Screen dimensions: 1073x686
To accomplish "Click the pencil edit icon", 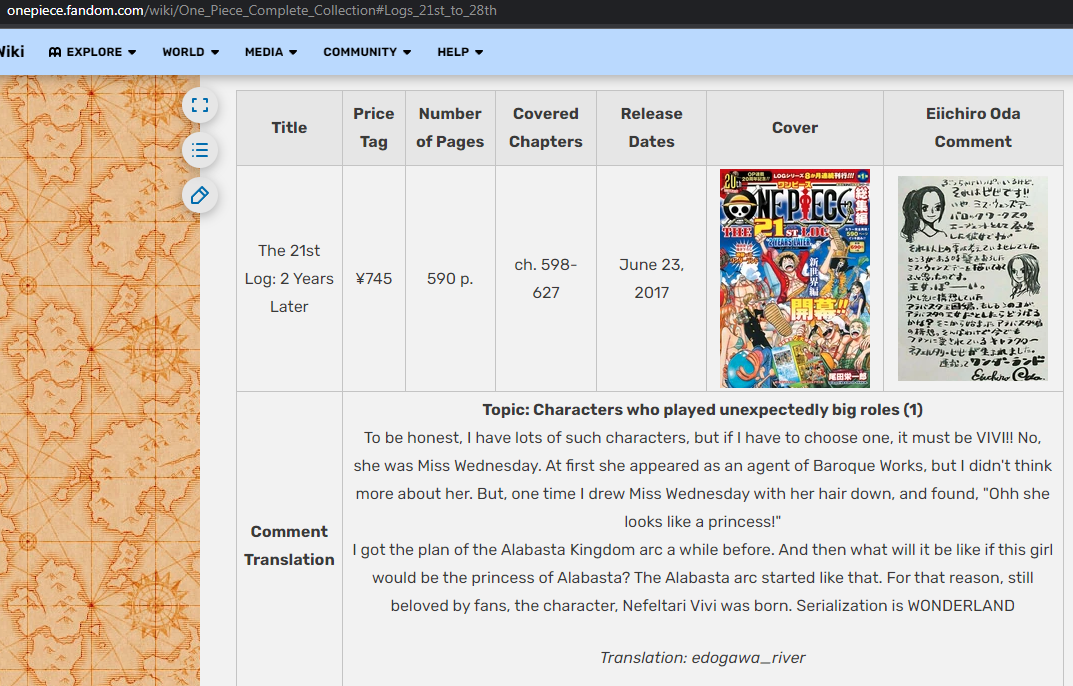I will tap(200, 196).
